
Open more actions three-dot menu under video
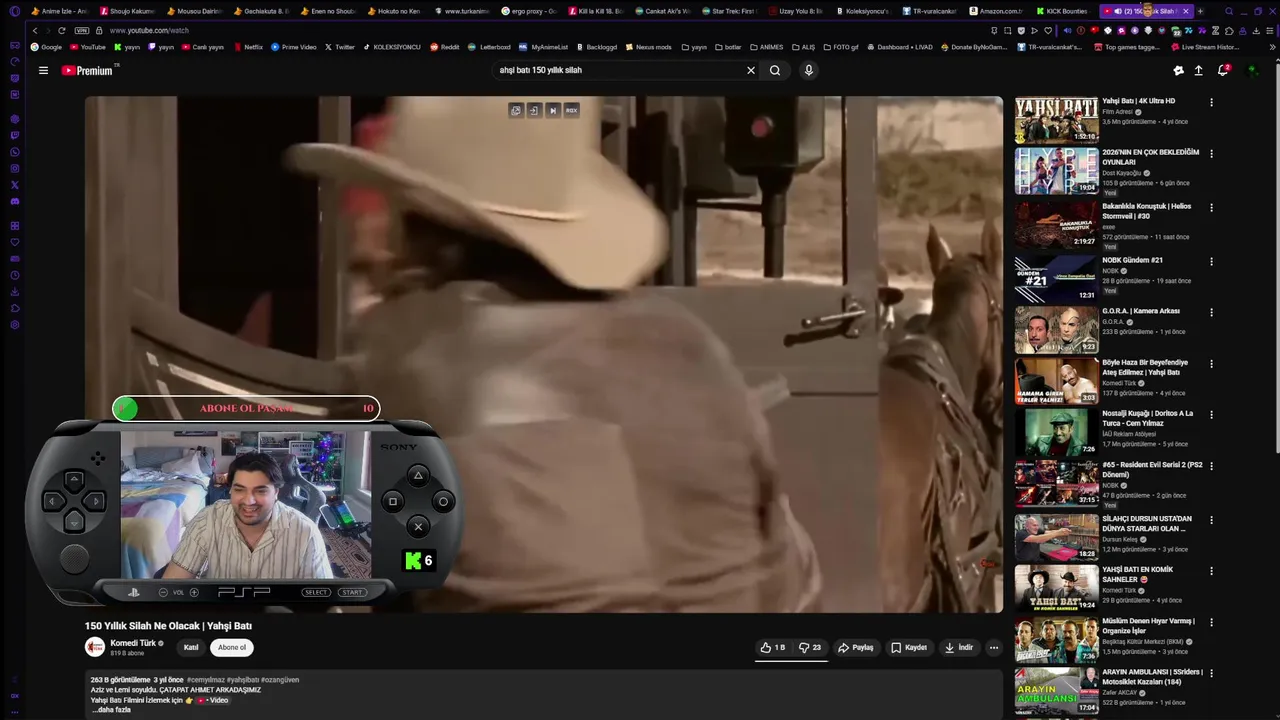click(x=993, y=647)
